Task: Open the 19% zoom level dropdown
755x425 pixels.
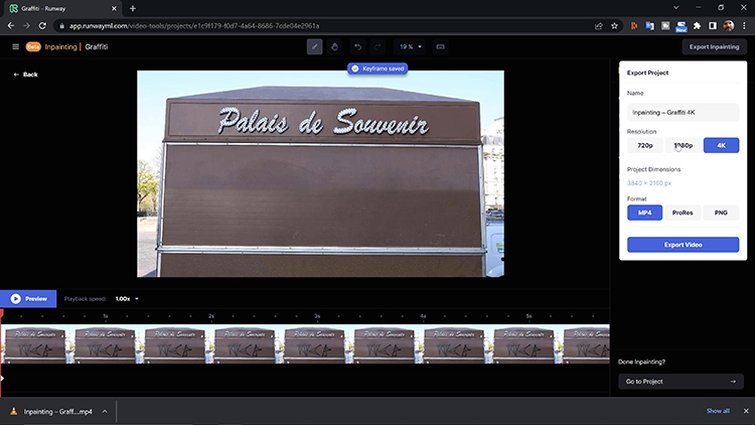Action: [x=410, y=46]
